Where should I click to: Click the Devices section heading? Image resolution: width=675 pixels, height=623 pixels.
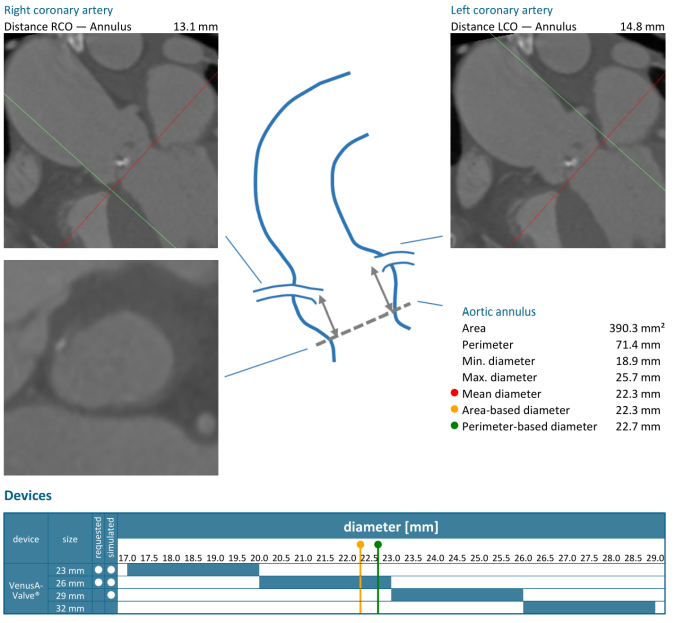coord(28,495)
